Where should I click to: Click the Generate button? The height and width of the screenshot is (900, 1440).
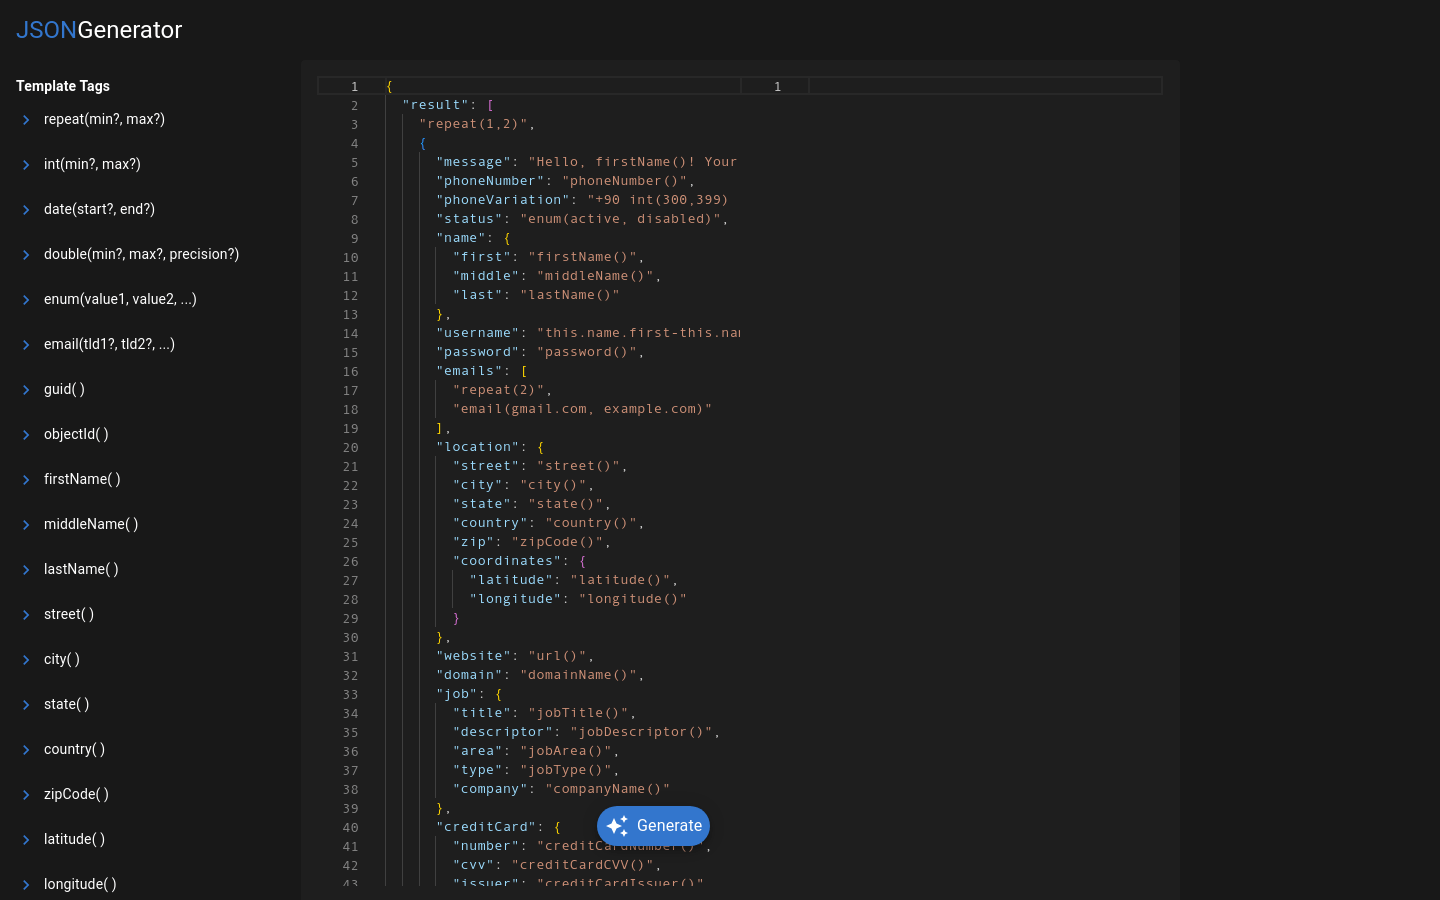653,826
